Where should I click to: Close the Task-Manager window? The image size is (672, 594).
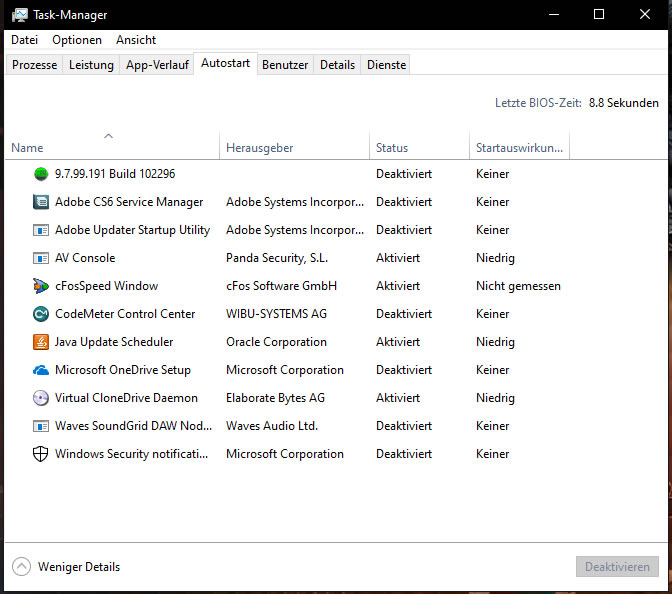(x=645, y=15)
